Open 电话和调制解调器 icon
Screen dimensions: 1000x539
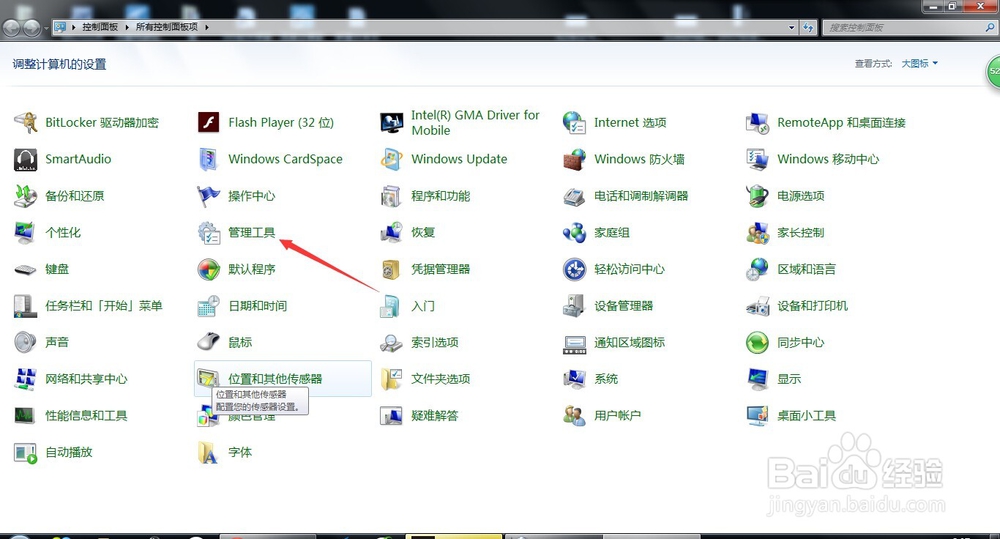[x=574, y=196]
